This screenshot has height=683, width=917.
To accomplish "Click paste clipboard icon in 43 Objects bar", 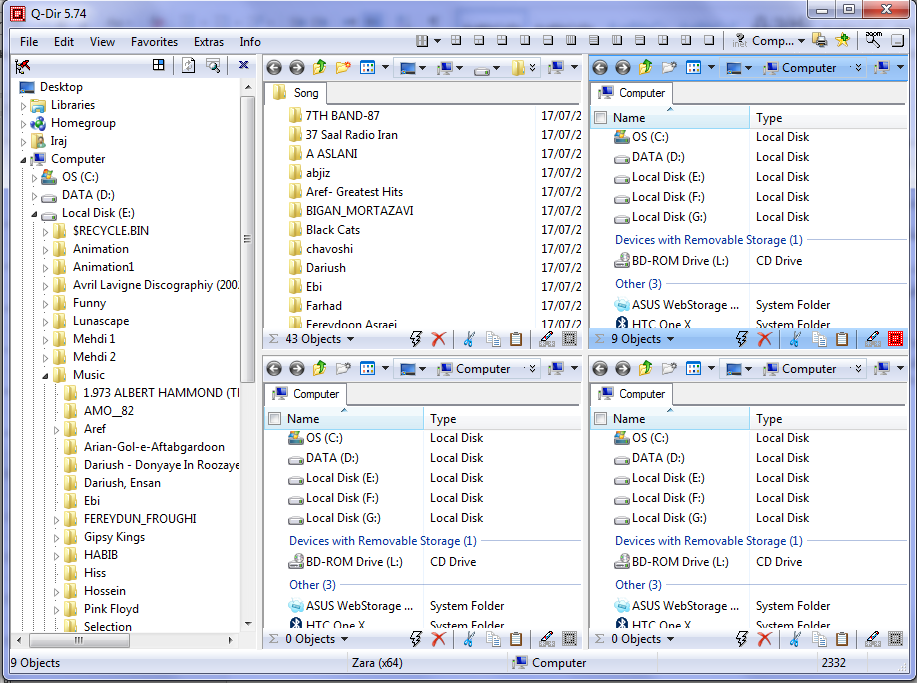I will tap(516, 339).
